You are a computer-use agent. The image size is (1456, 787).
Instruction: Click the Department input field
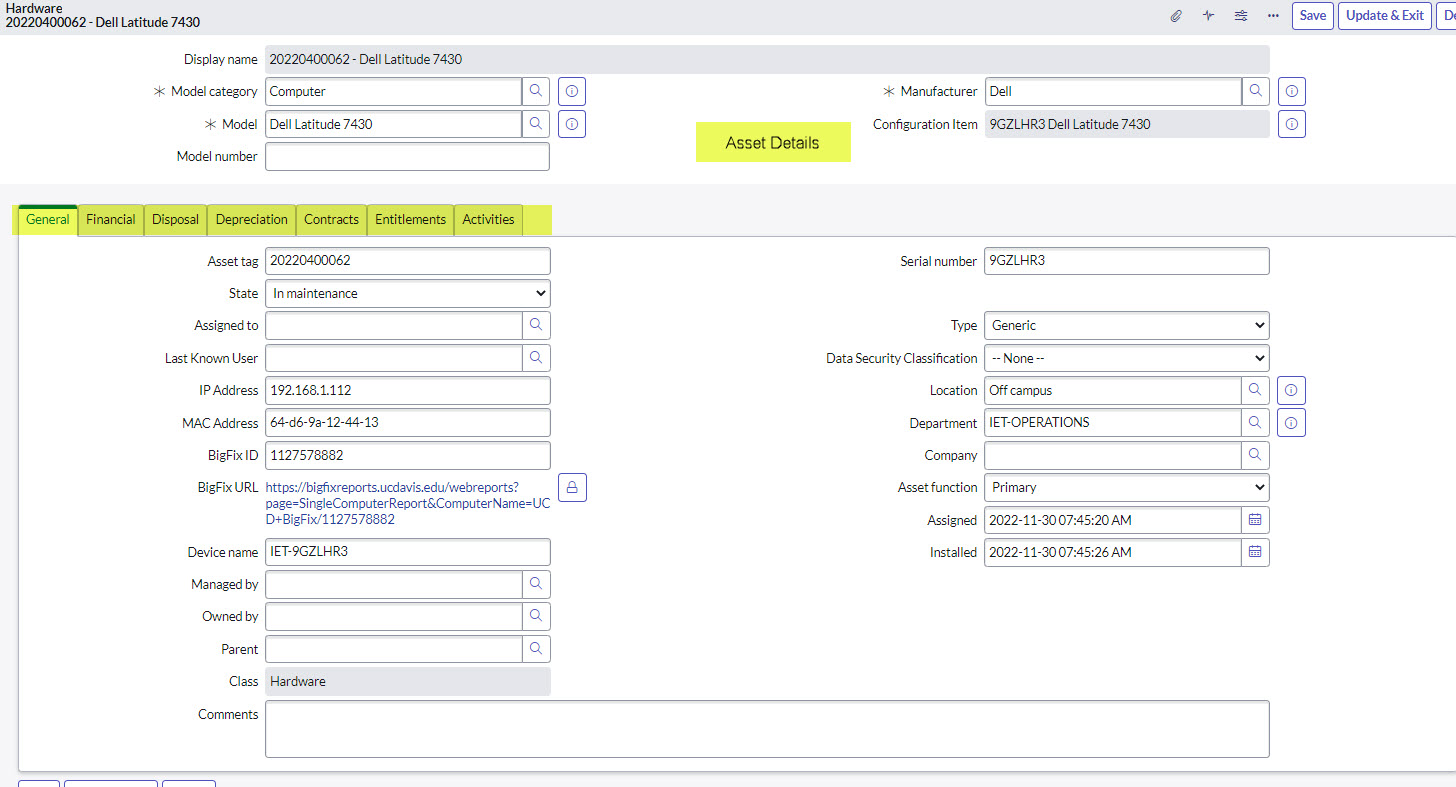tap(1113, 423)
